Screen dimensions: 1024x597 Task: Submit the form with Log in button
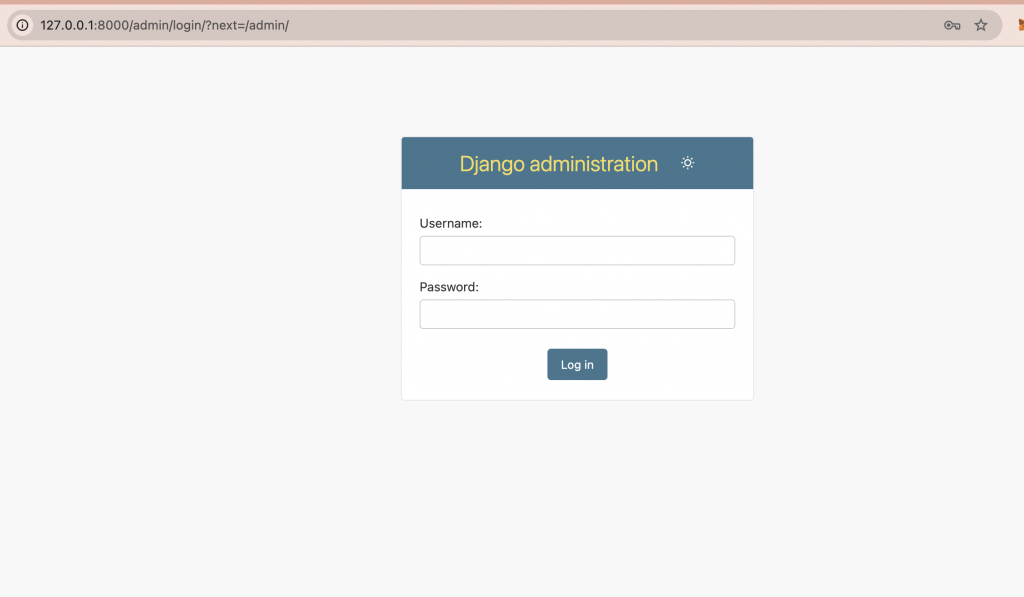pyautogui.click(x=577, y=364)
